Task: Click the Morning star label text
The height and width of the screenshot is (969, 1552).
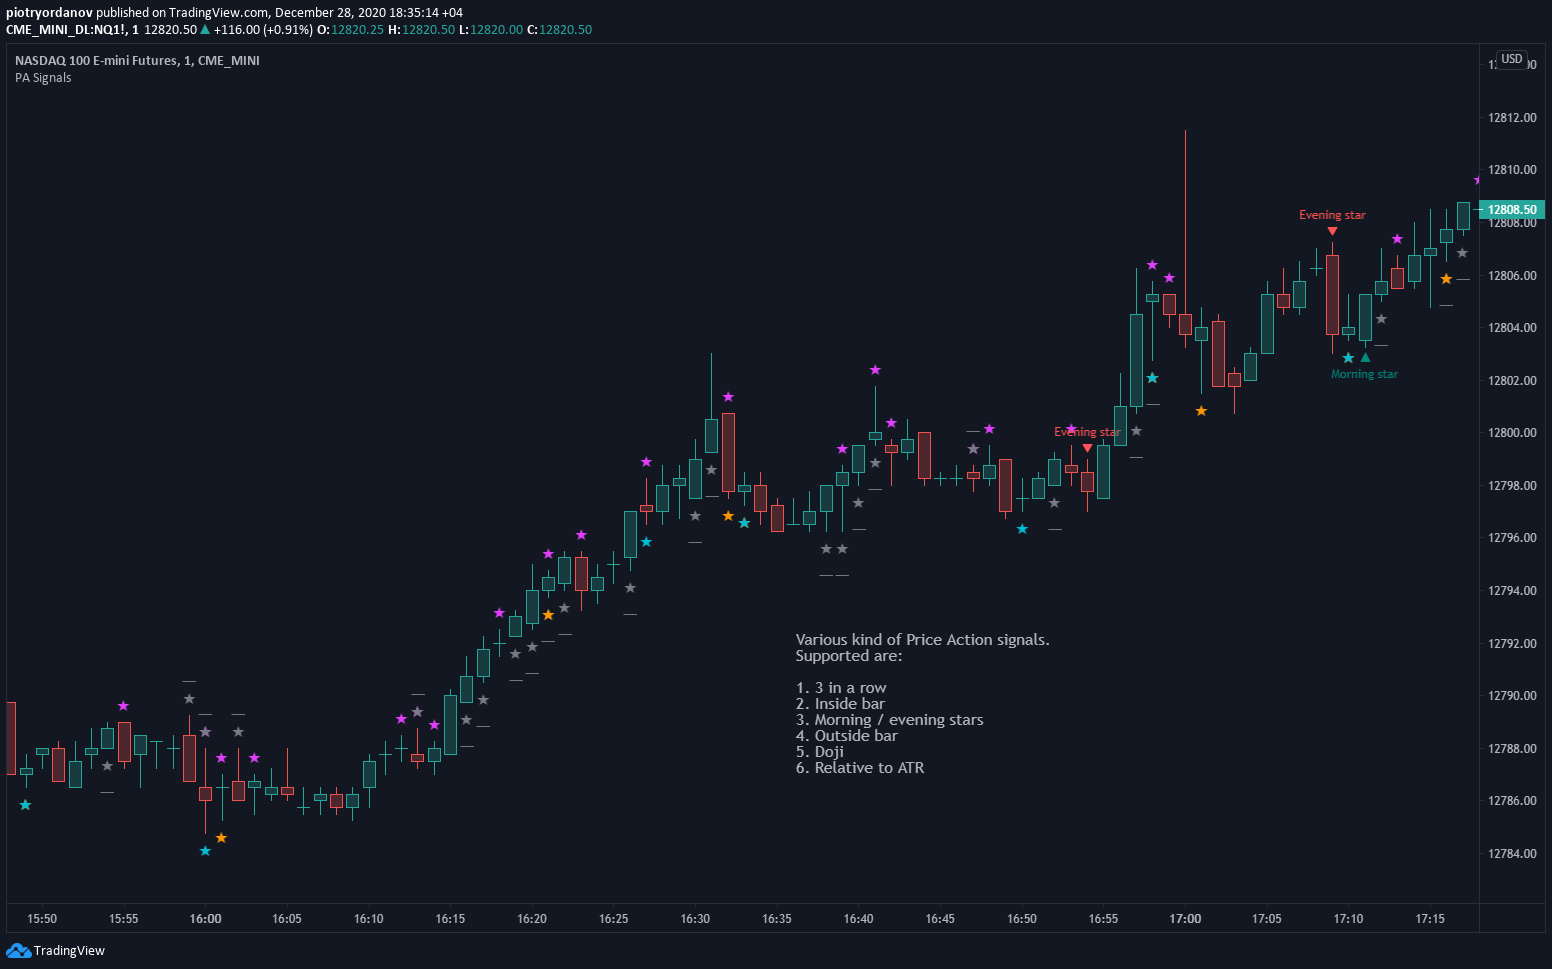Action: point(1364,374)
